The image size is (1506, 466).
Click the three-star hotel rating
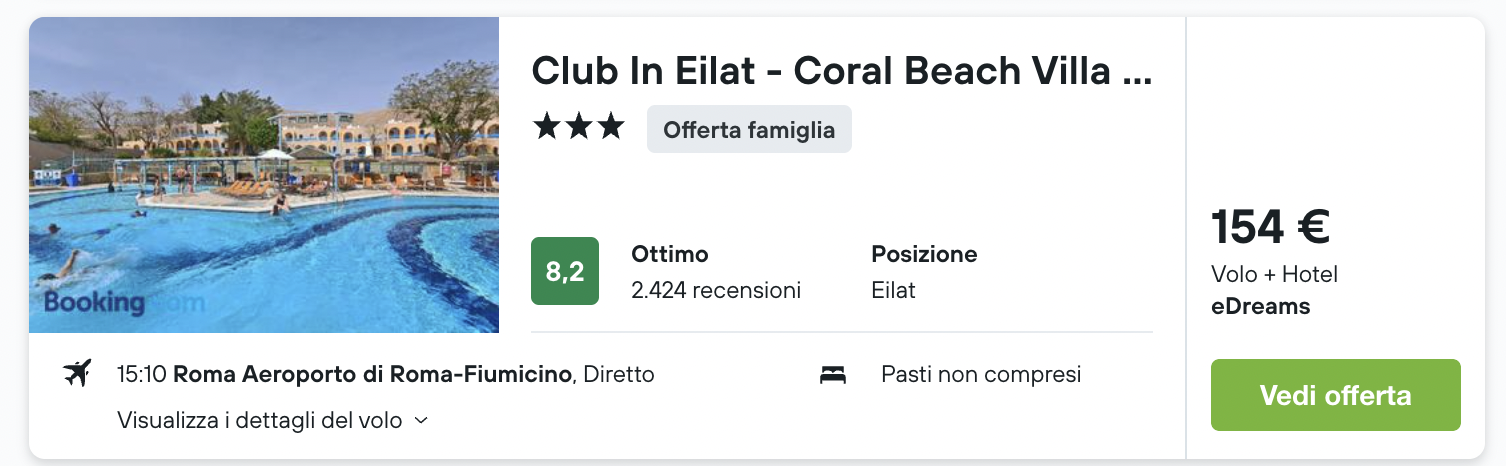tap(578, 127)
